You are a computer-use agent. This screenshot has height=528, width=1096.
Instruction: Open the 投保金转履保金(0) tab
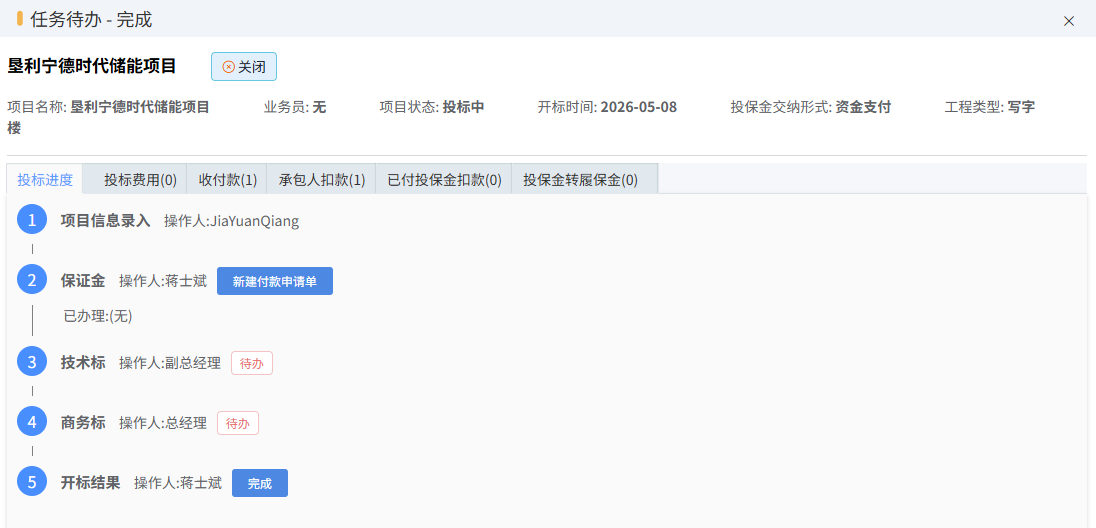coord(585,180)
